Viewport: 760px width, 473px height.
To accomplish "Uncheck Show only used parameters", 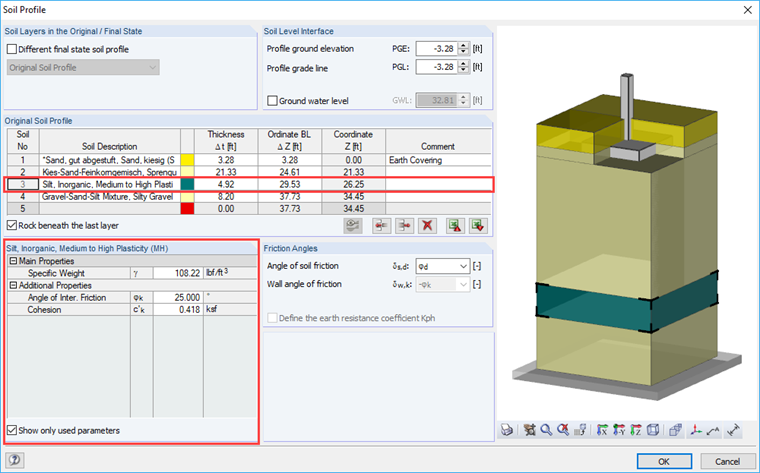I will click(12, 430).
